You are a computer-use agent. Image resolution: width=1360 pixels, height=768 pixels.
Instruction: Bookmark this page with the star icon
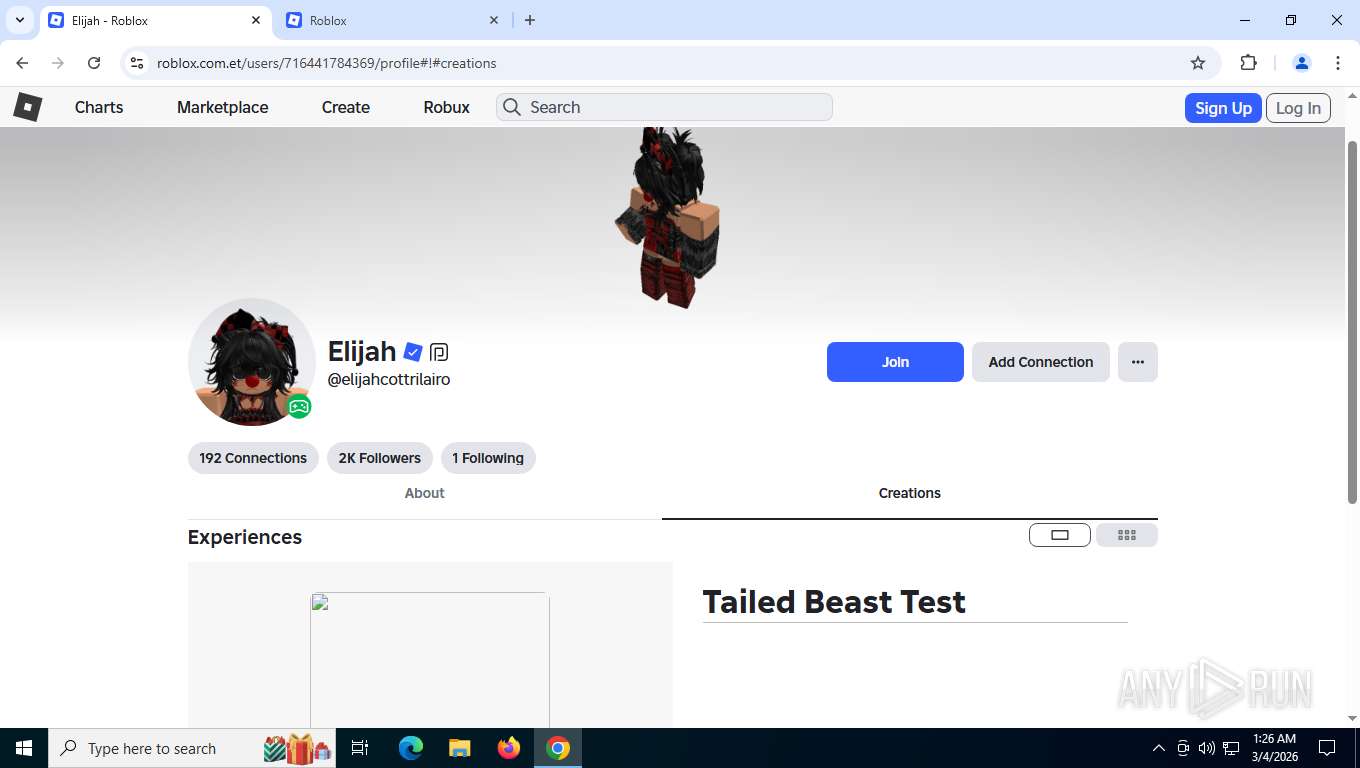pos(1198,63)
